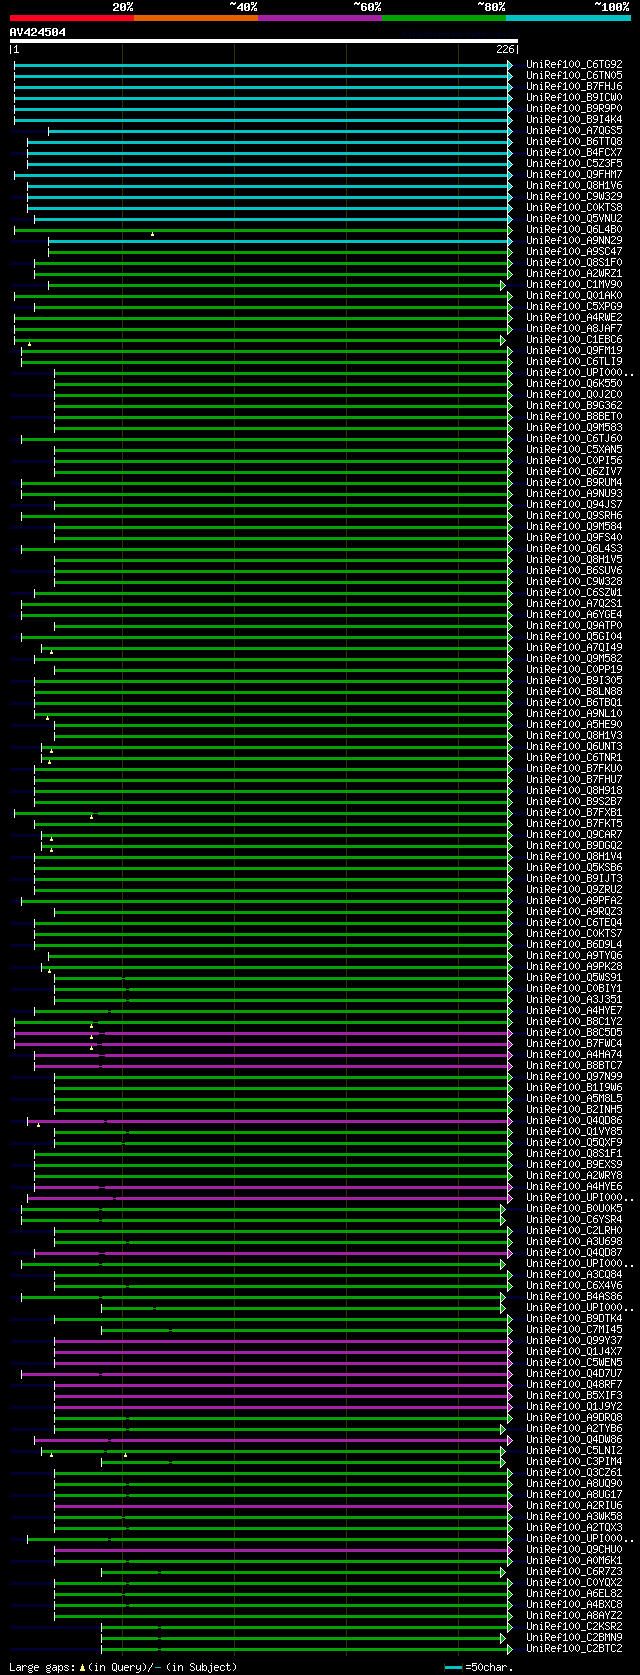Image resolution: width=640 pixels, height=1675 pixels.
Task: Select the UniRef100_A4HYE6 label
Action: tap(574, 1187)
